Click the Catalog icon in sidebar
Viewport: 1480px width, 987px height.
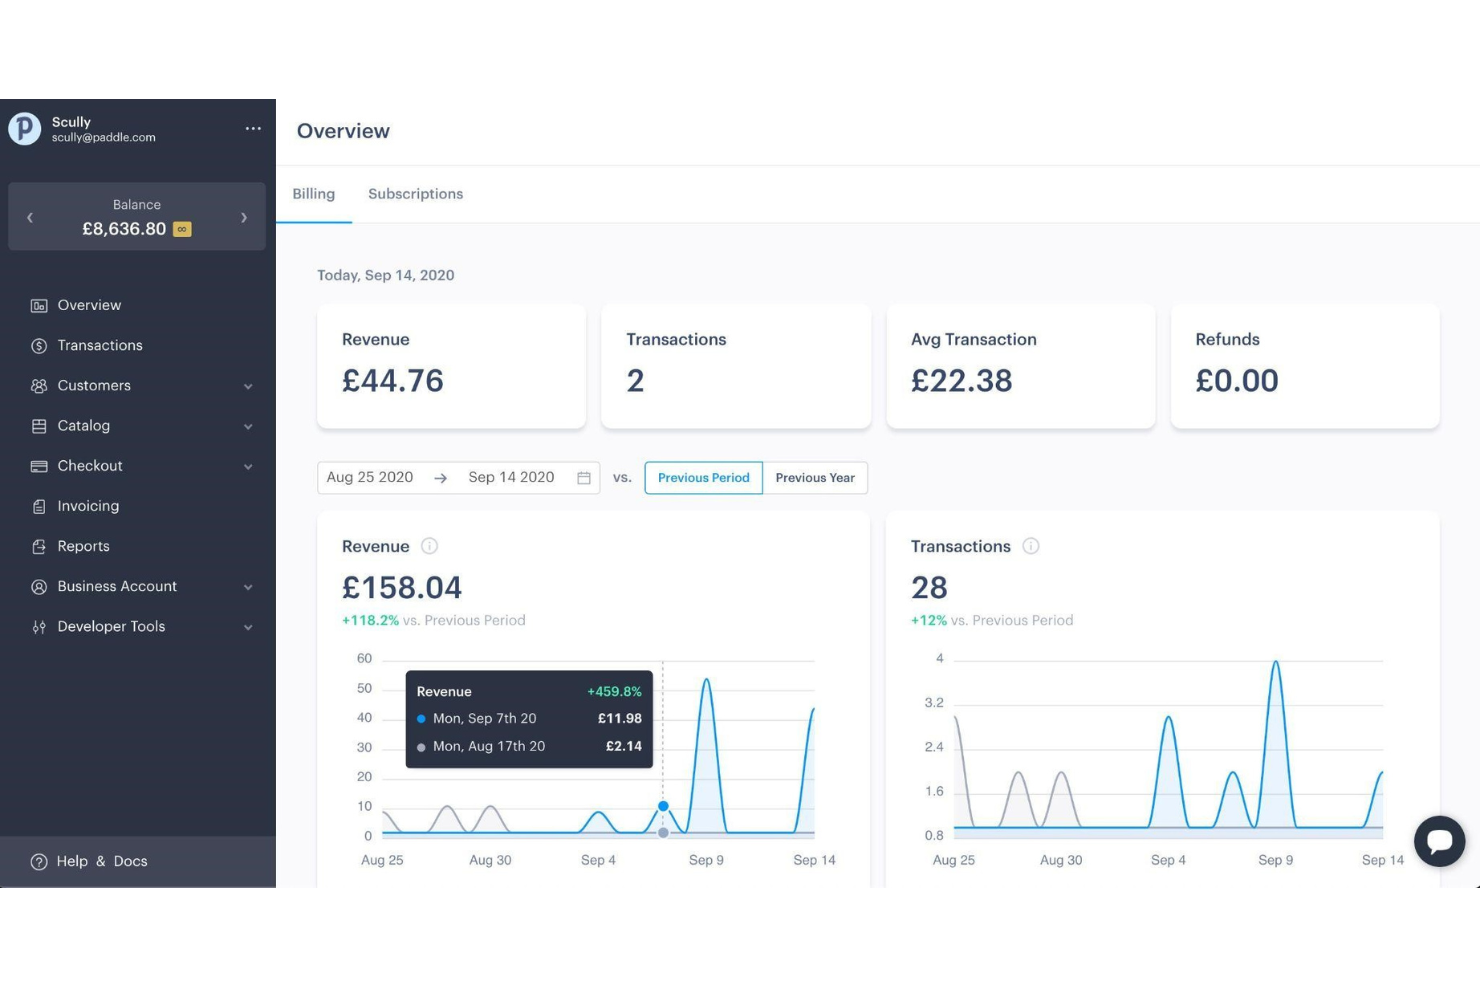[39, 426]
